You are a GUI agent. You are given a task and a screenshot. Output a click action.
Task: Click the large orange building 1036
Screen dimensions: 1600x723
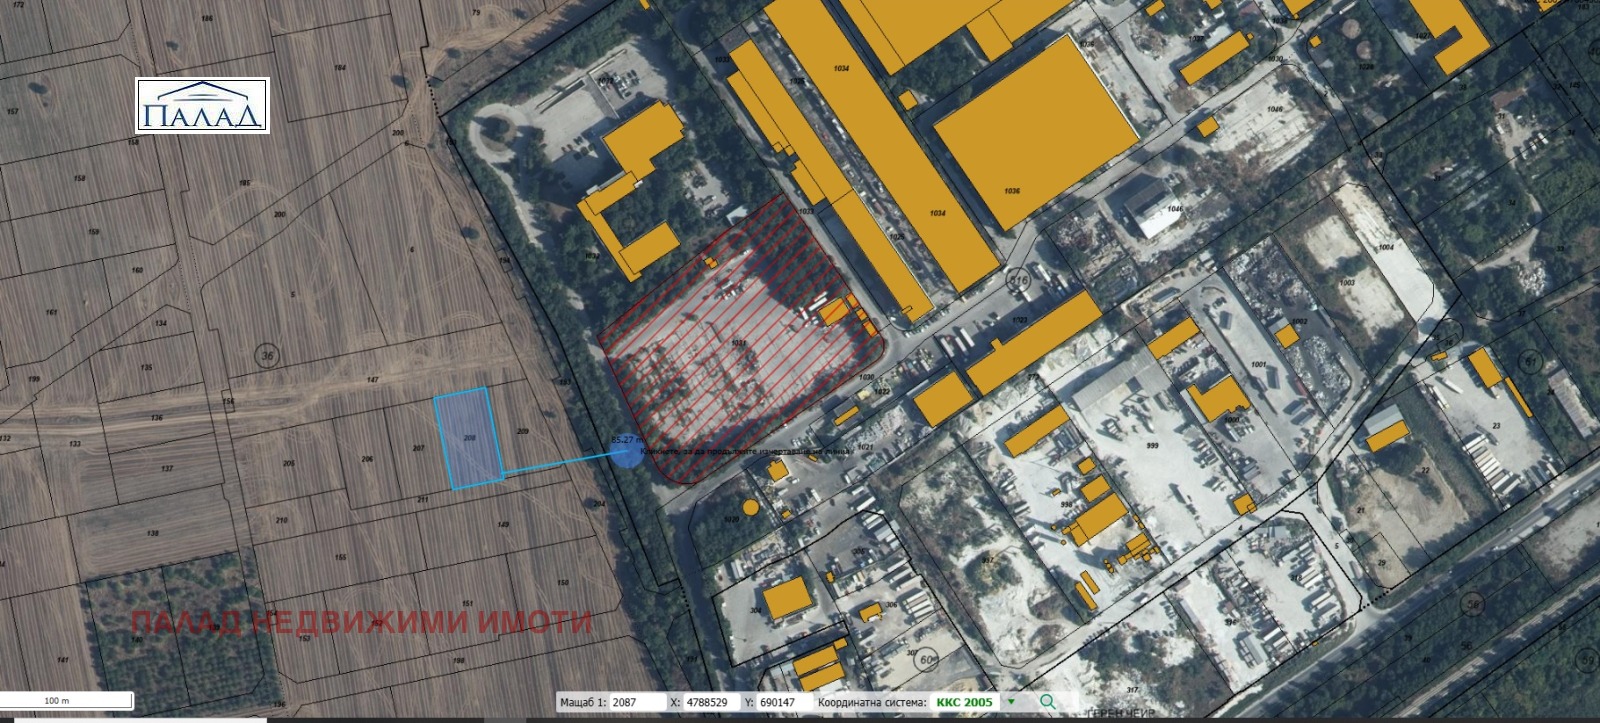click(1035, 133)
